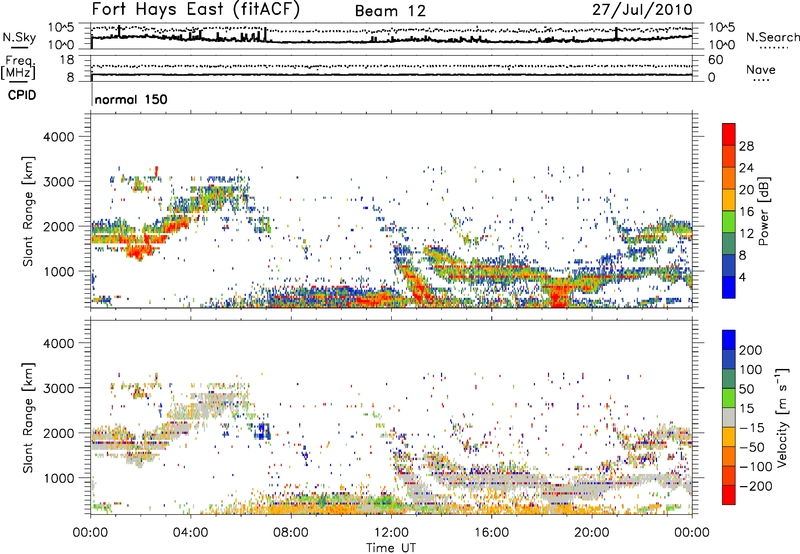Image resolution: width=800 pixels, height=554 pixels.
Task: Click '3000' on the power panel axis
Action: [x=58, y=182]
